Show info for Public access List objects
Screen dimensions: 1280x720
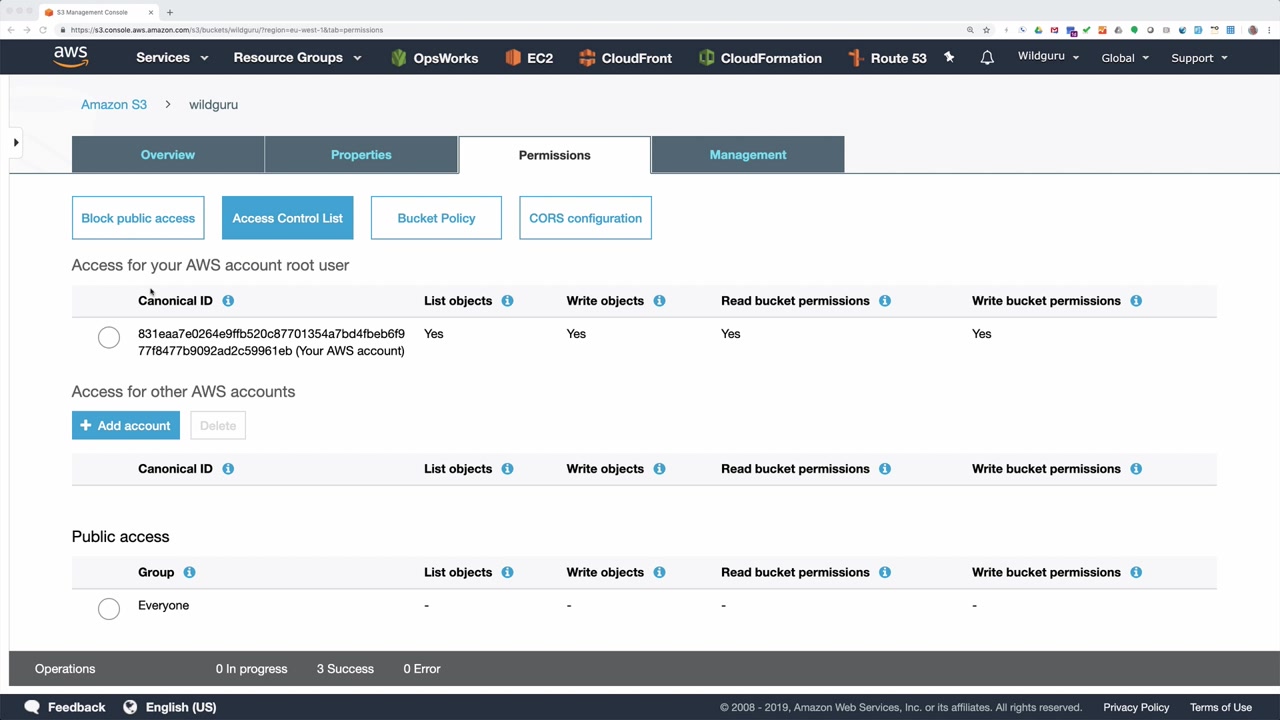coord(507,572)
